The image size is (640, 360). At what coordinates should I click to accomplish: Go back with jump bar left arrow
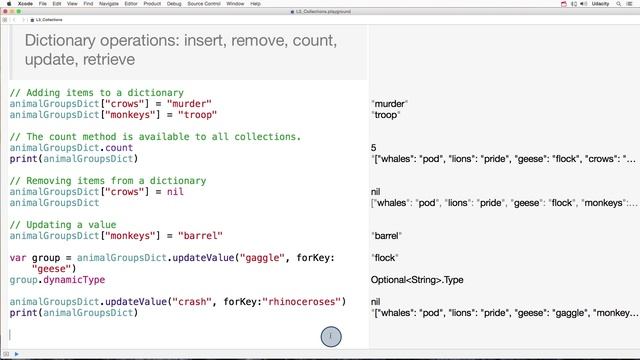[14, 20]
